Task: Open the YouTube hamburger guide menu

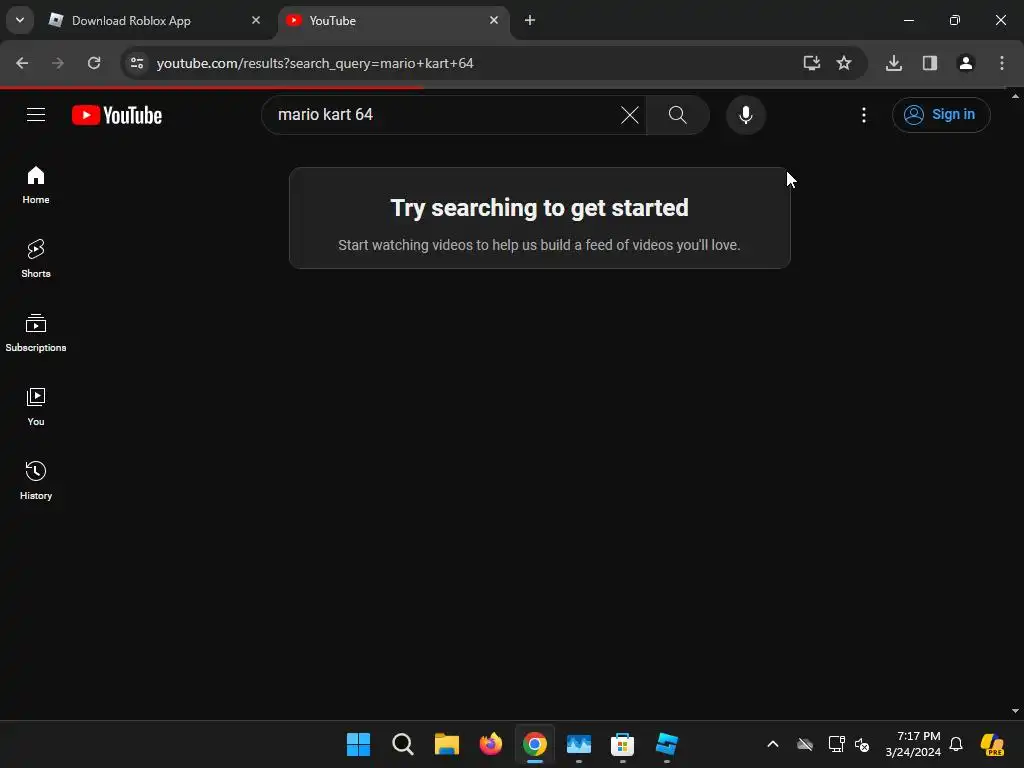Action: click(x=36, y=115)
